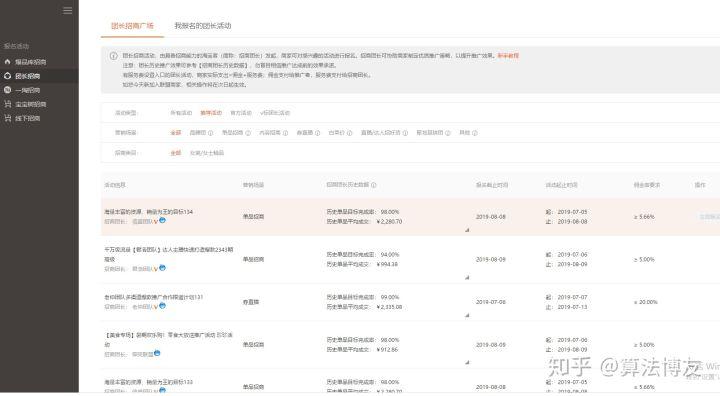720x396 pixels.
Task: Click the 一淘招商 sidebar icon
Action: tap(7, 90)
